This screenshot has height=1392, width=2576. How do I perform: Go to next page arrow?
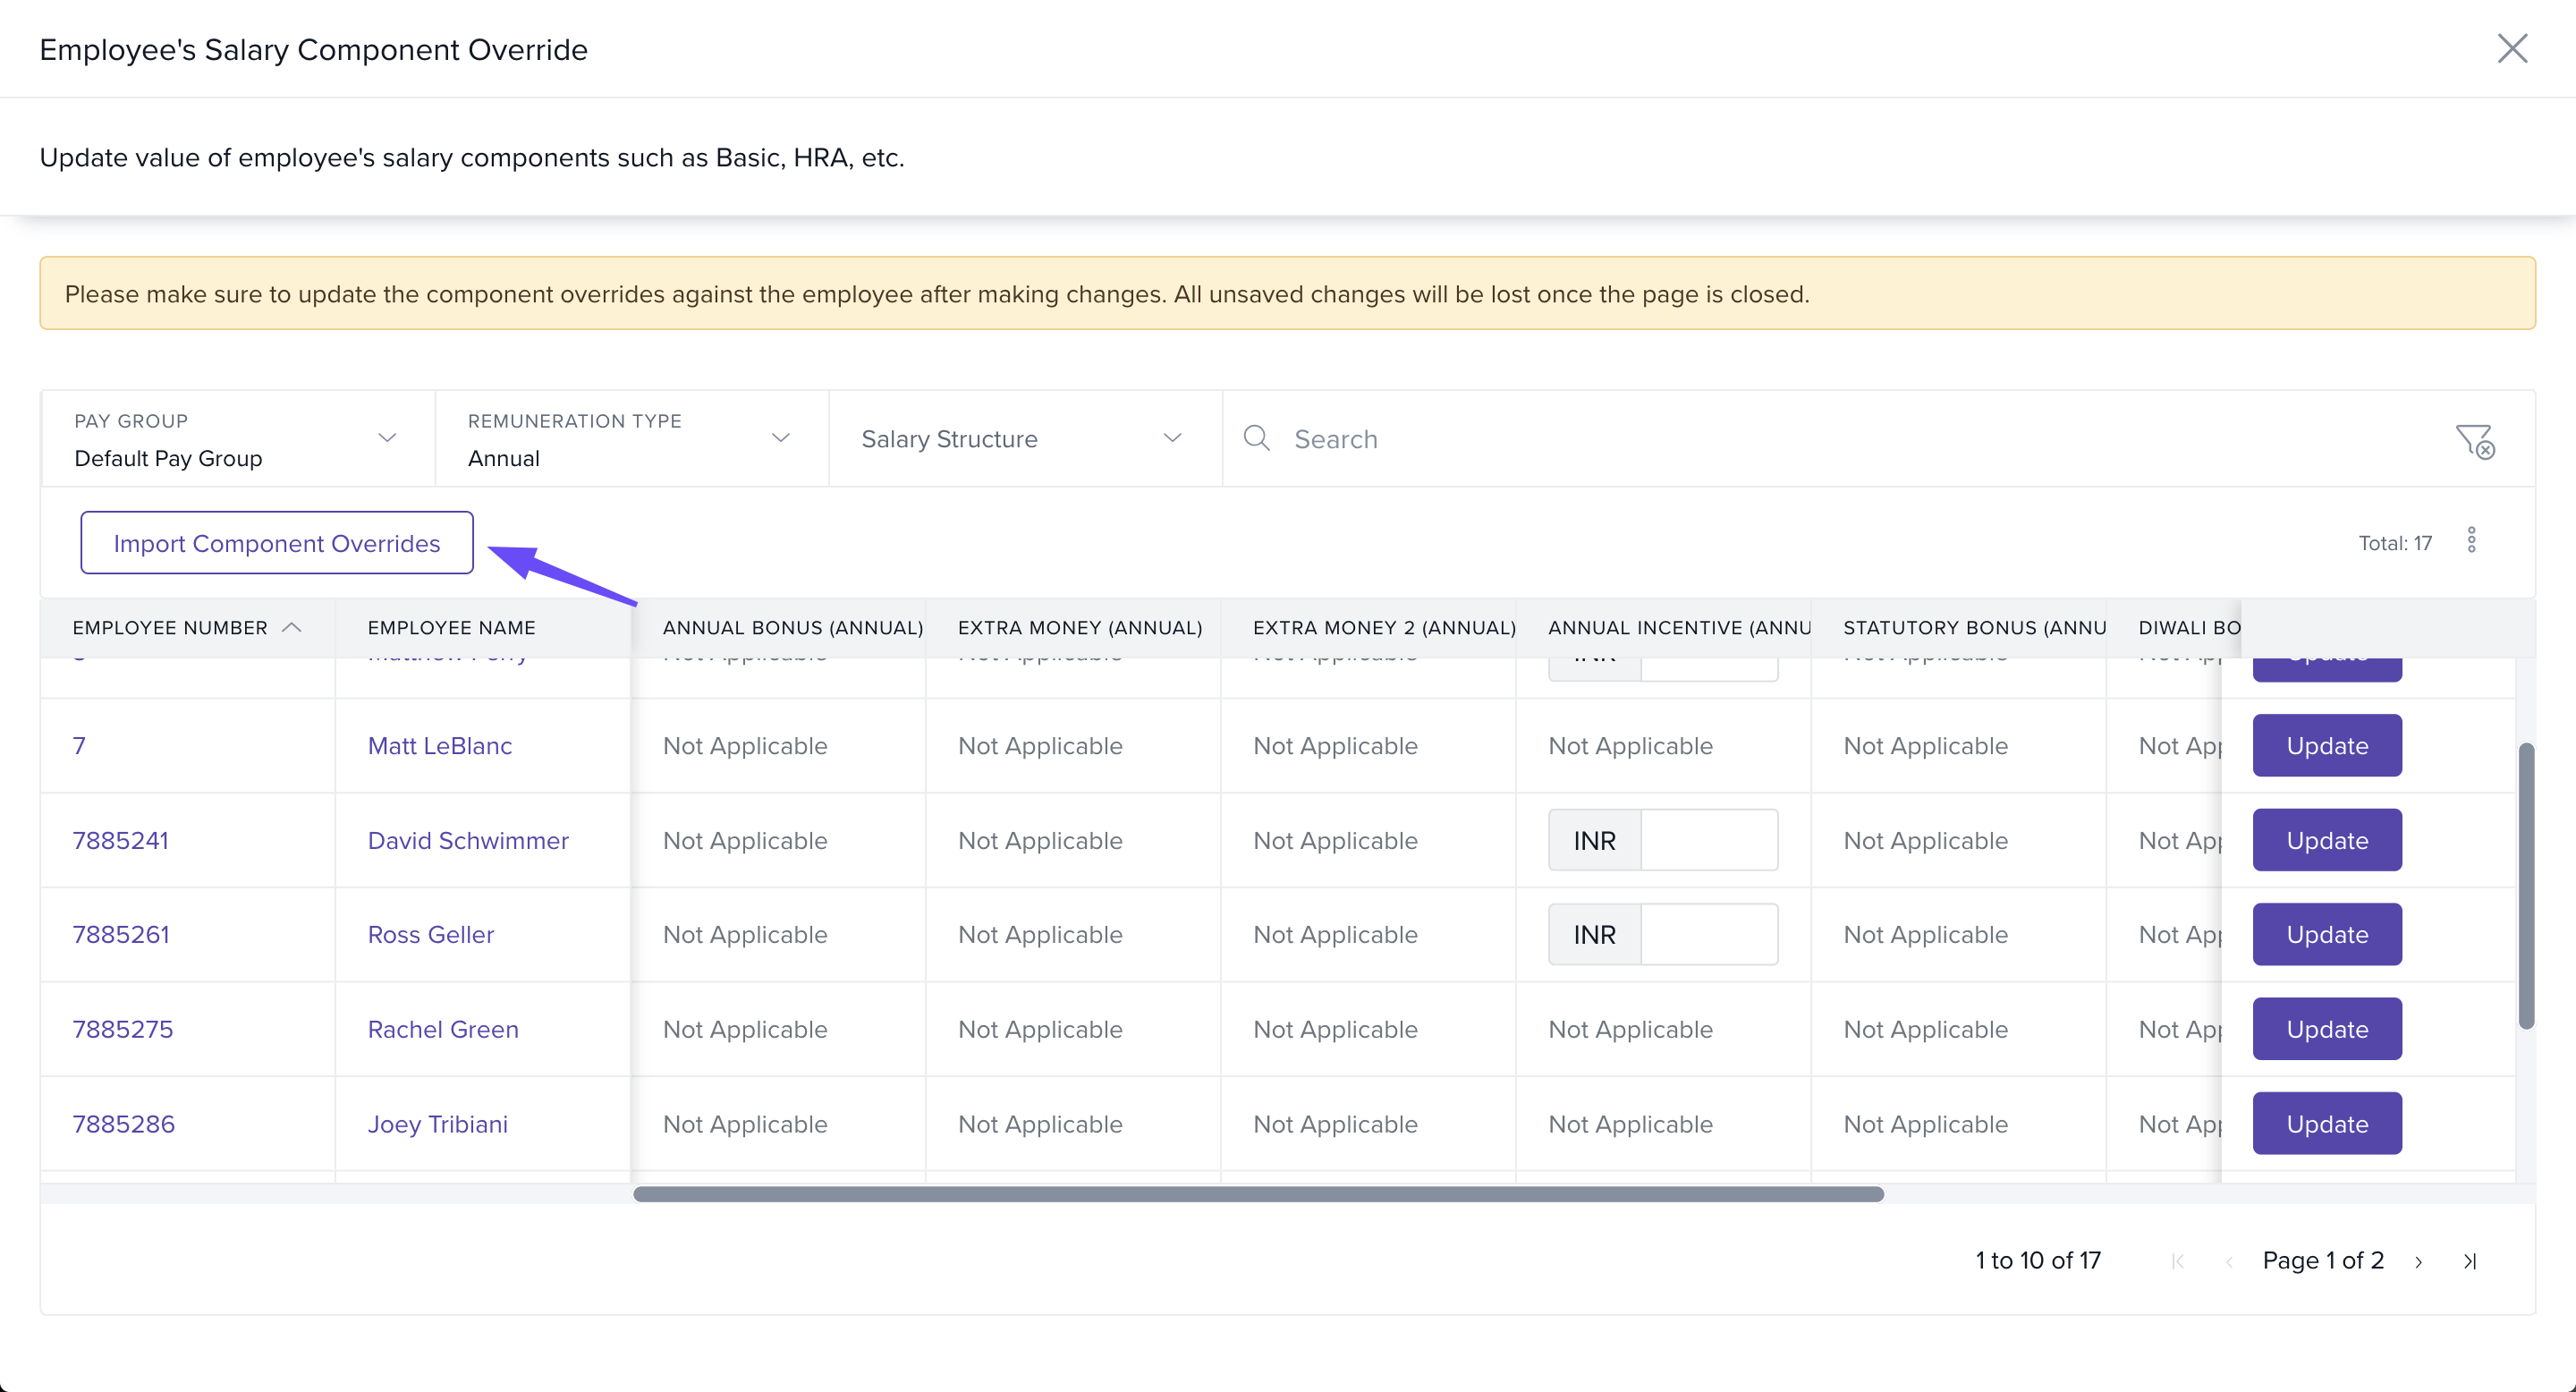(x=2418, y=1261)
